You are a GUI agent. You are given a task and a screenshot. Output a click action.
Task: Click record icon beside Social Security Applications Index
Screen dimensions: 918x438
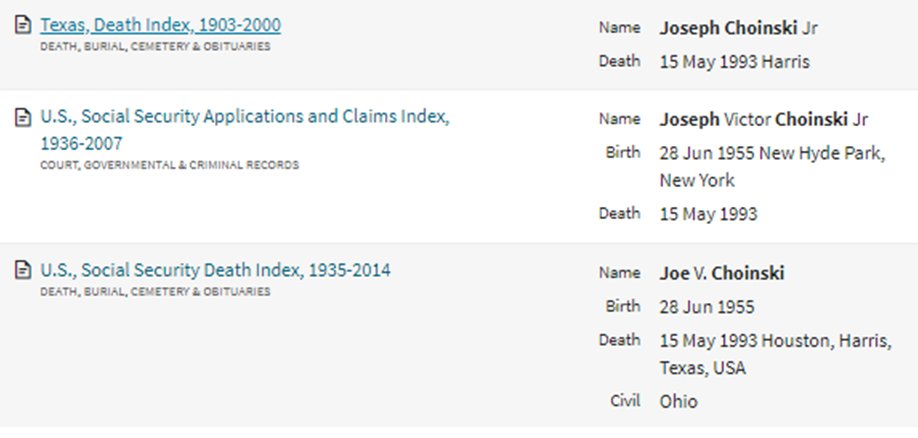[x=23, y=118]
